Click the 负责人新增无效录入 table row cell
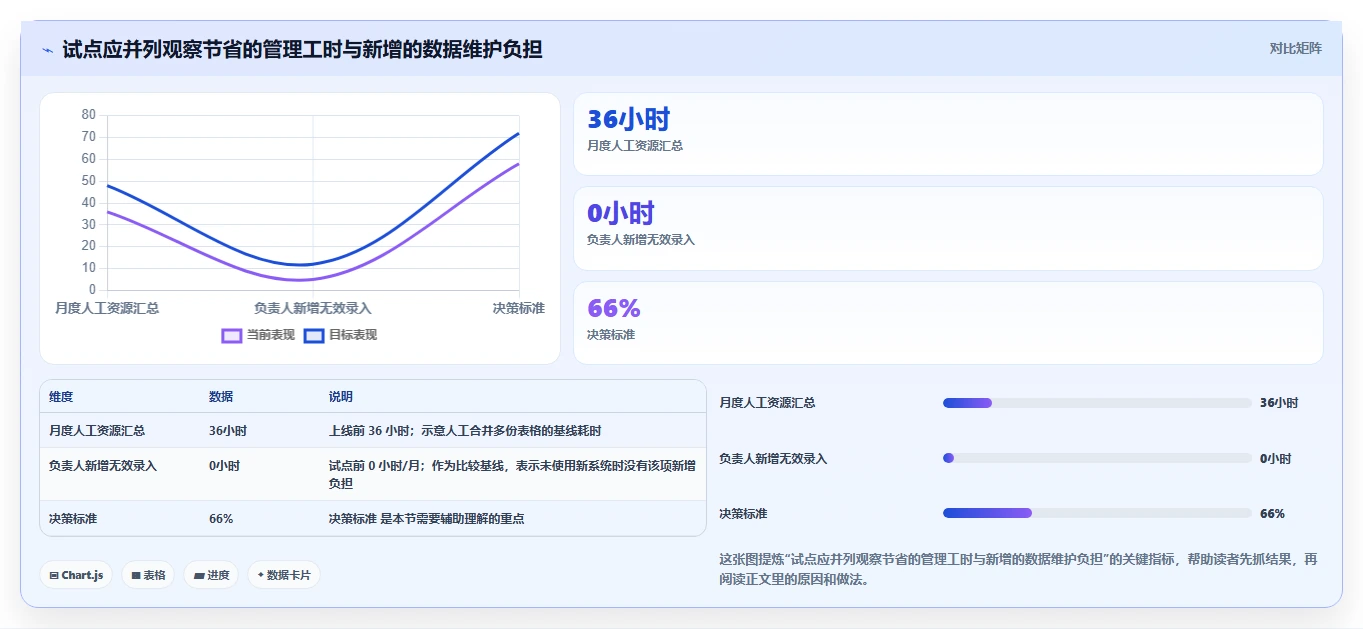This screenshot has width=1363, height=629. click(x=103, y=466)
